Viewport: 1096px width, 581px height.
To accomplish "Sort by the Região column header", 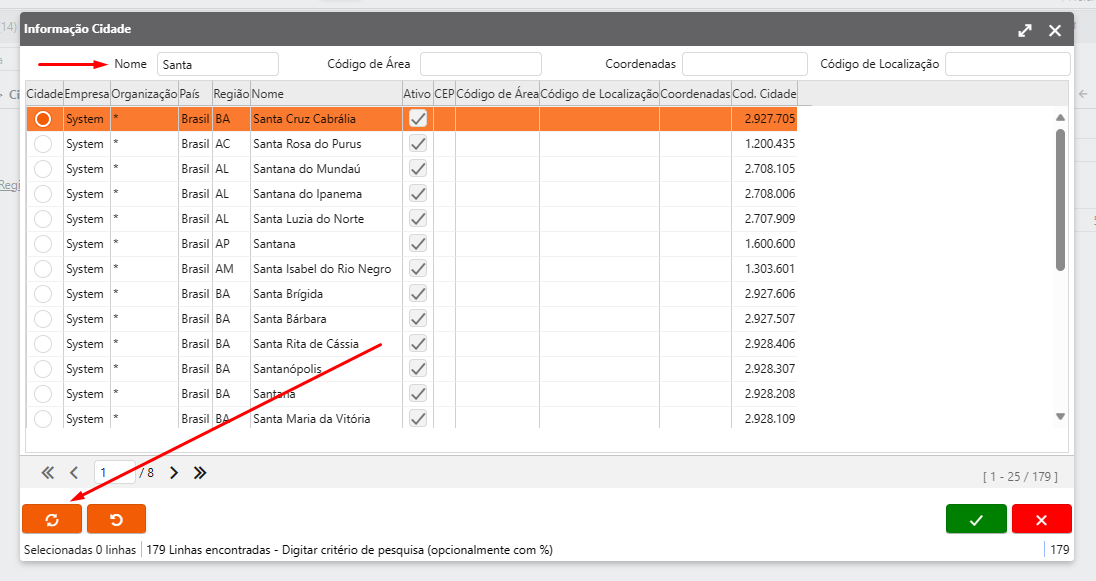I will pos(231,93).
